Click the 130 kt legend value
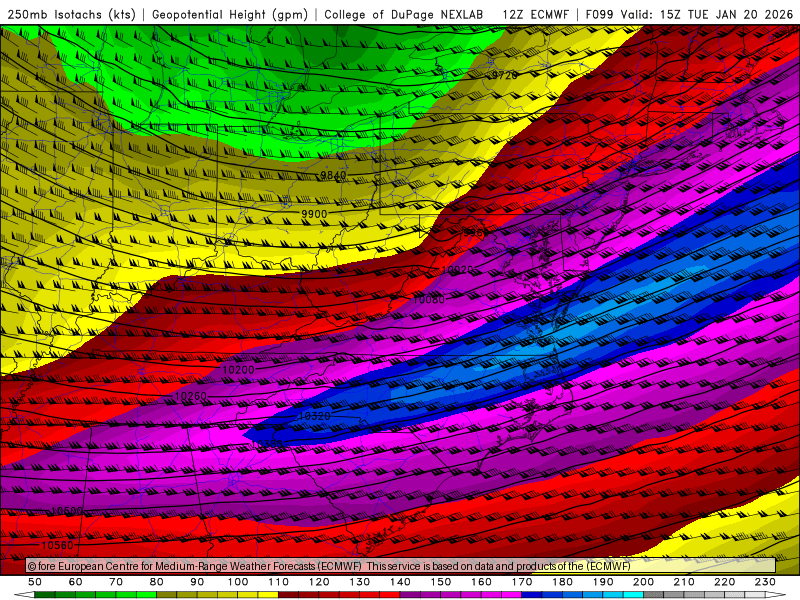 tap(360, 582)
